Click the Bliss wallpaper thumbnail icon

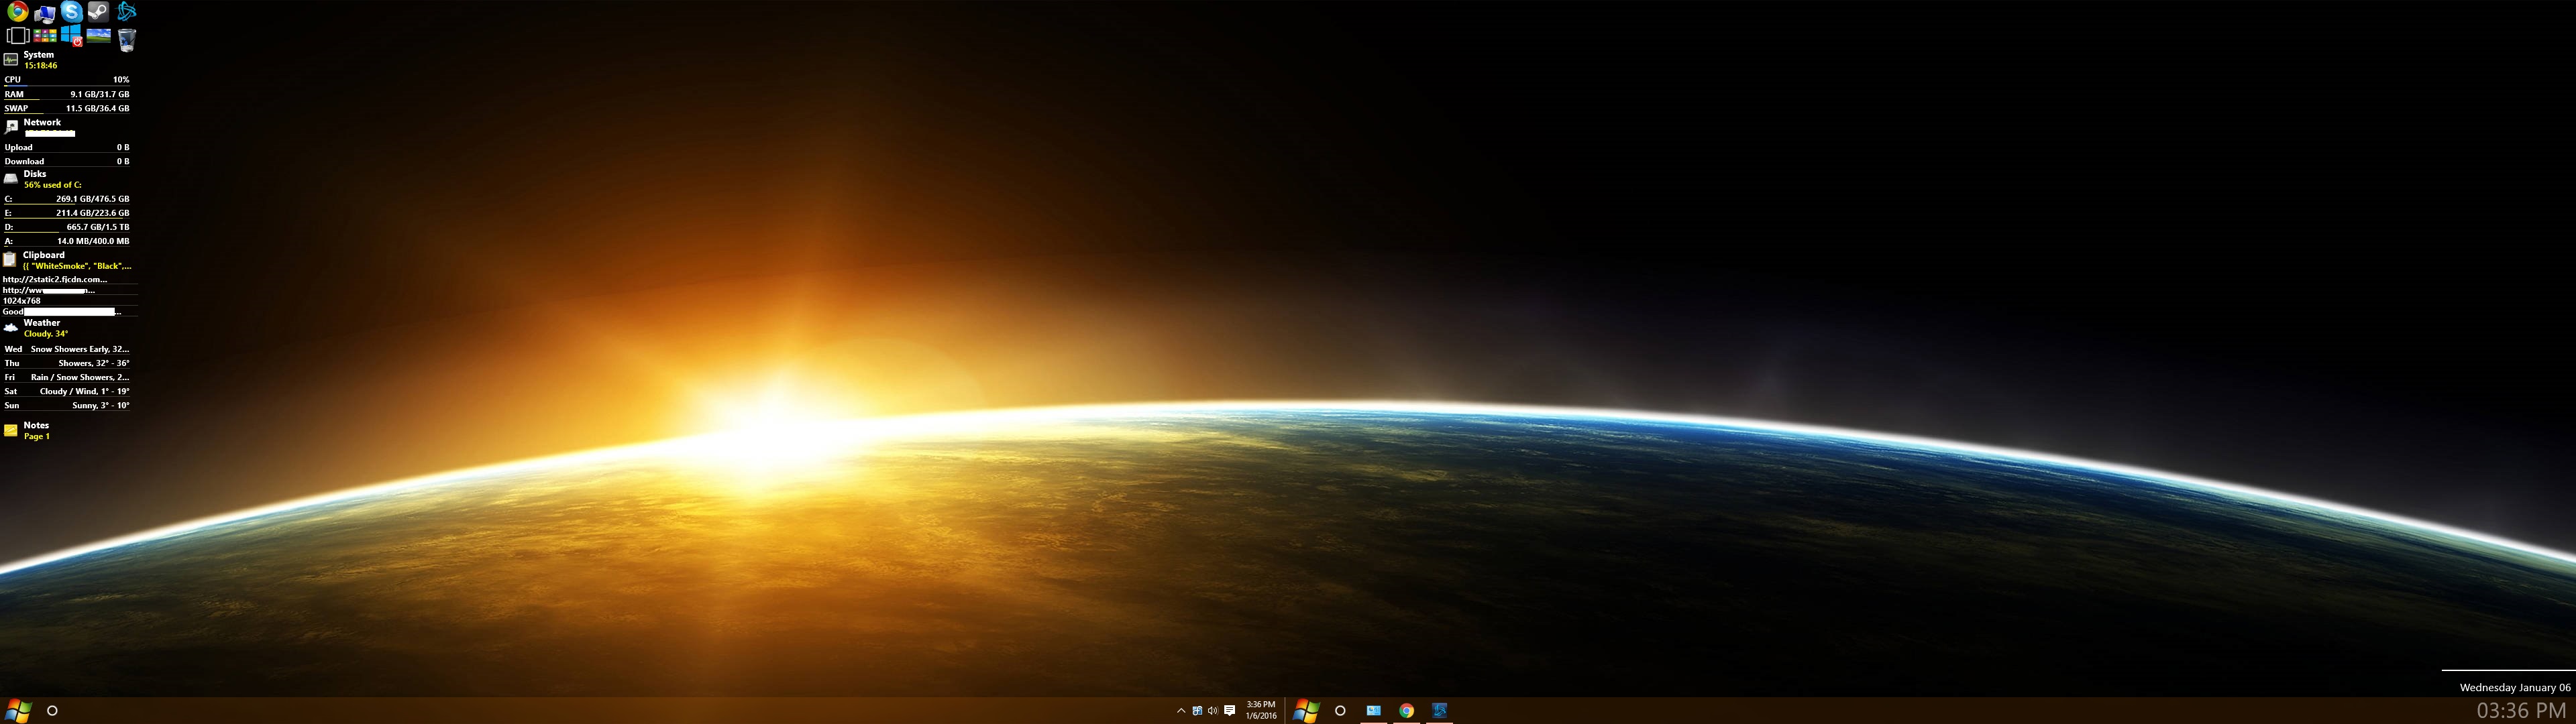tap(98, 36)
